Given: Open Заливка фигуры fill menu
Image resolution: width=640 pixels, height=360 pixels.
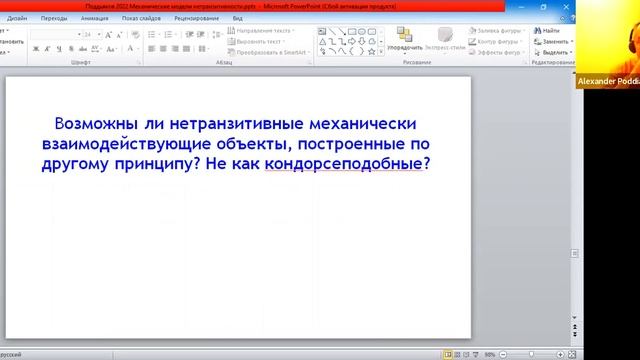Looking at the screenshot, I should (497, 31).
